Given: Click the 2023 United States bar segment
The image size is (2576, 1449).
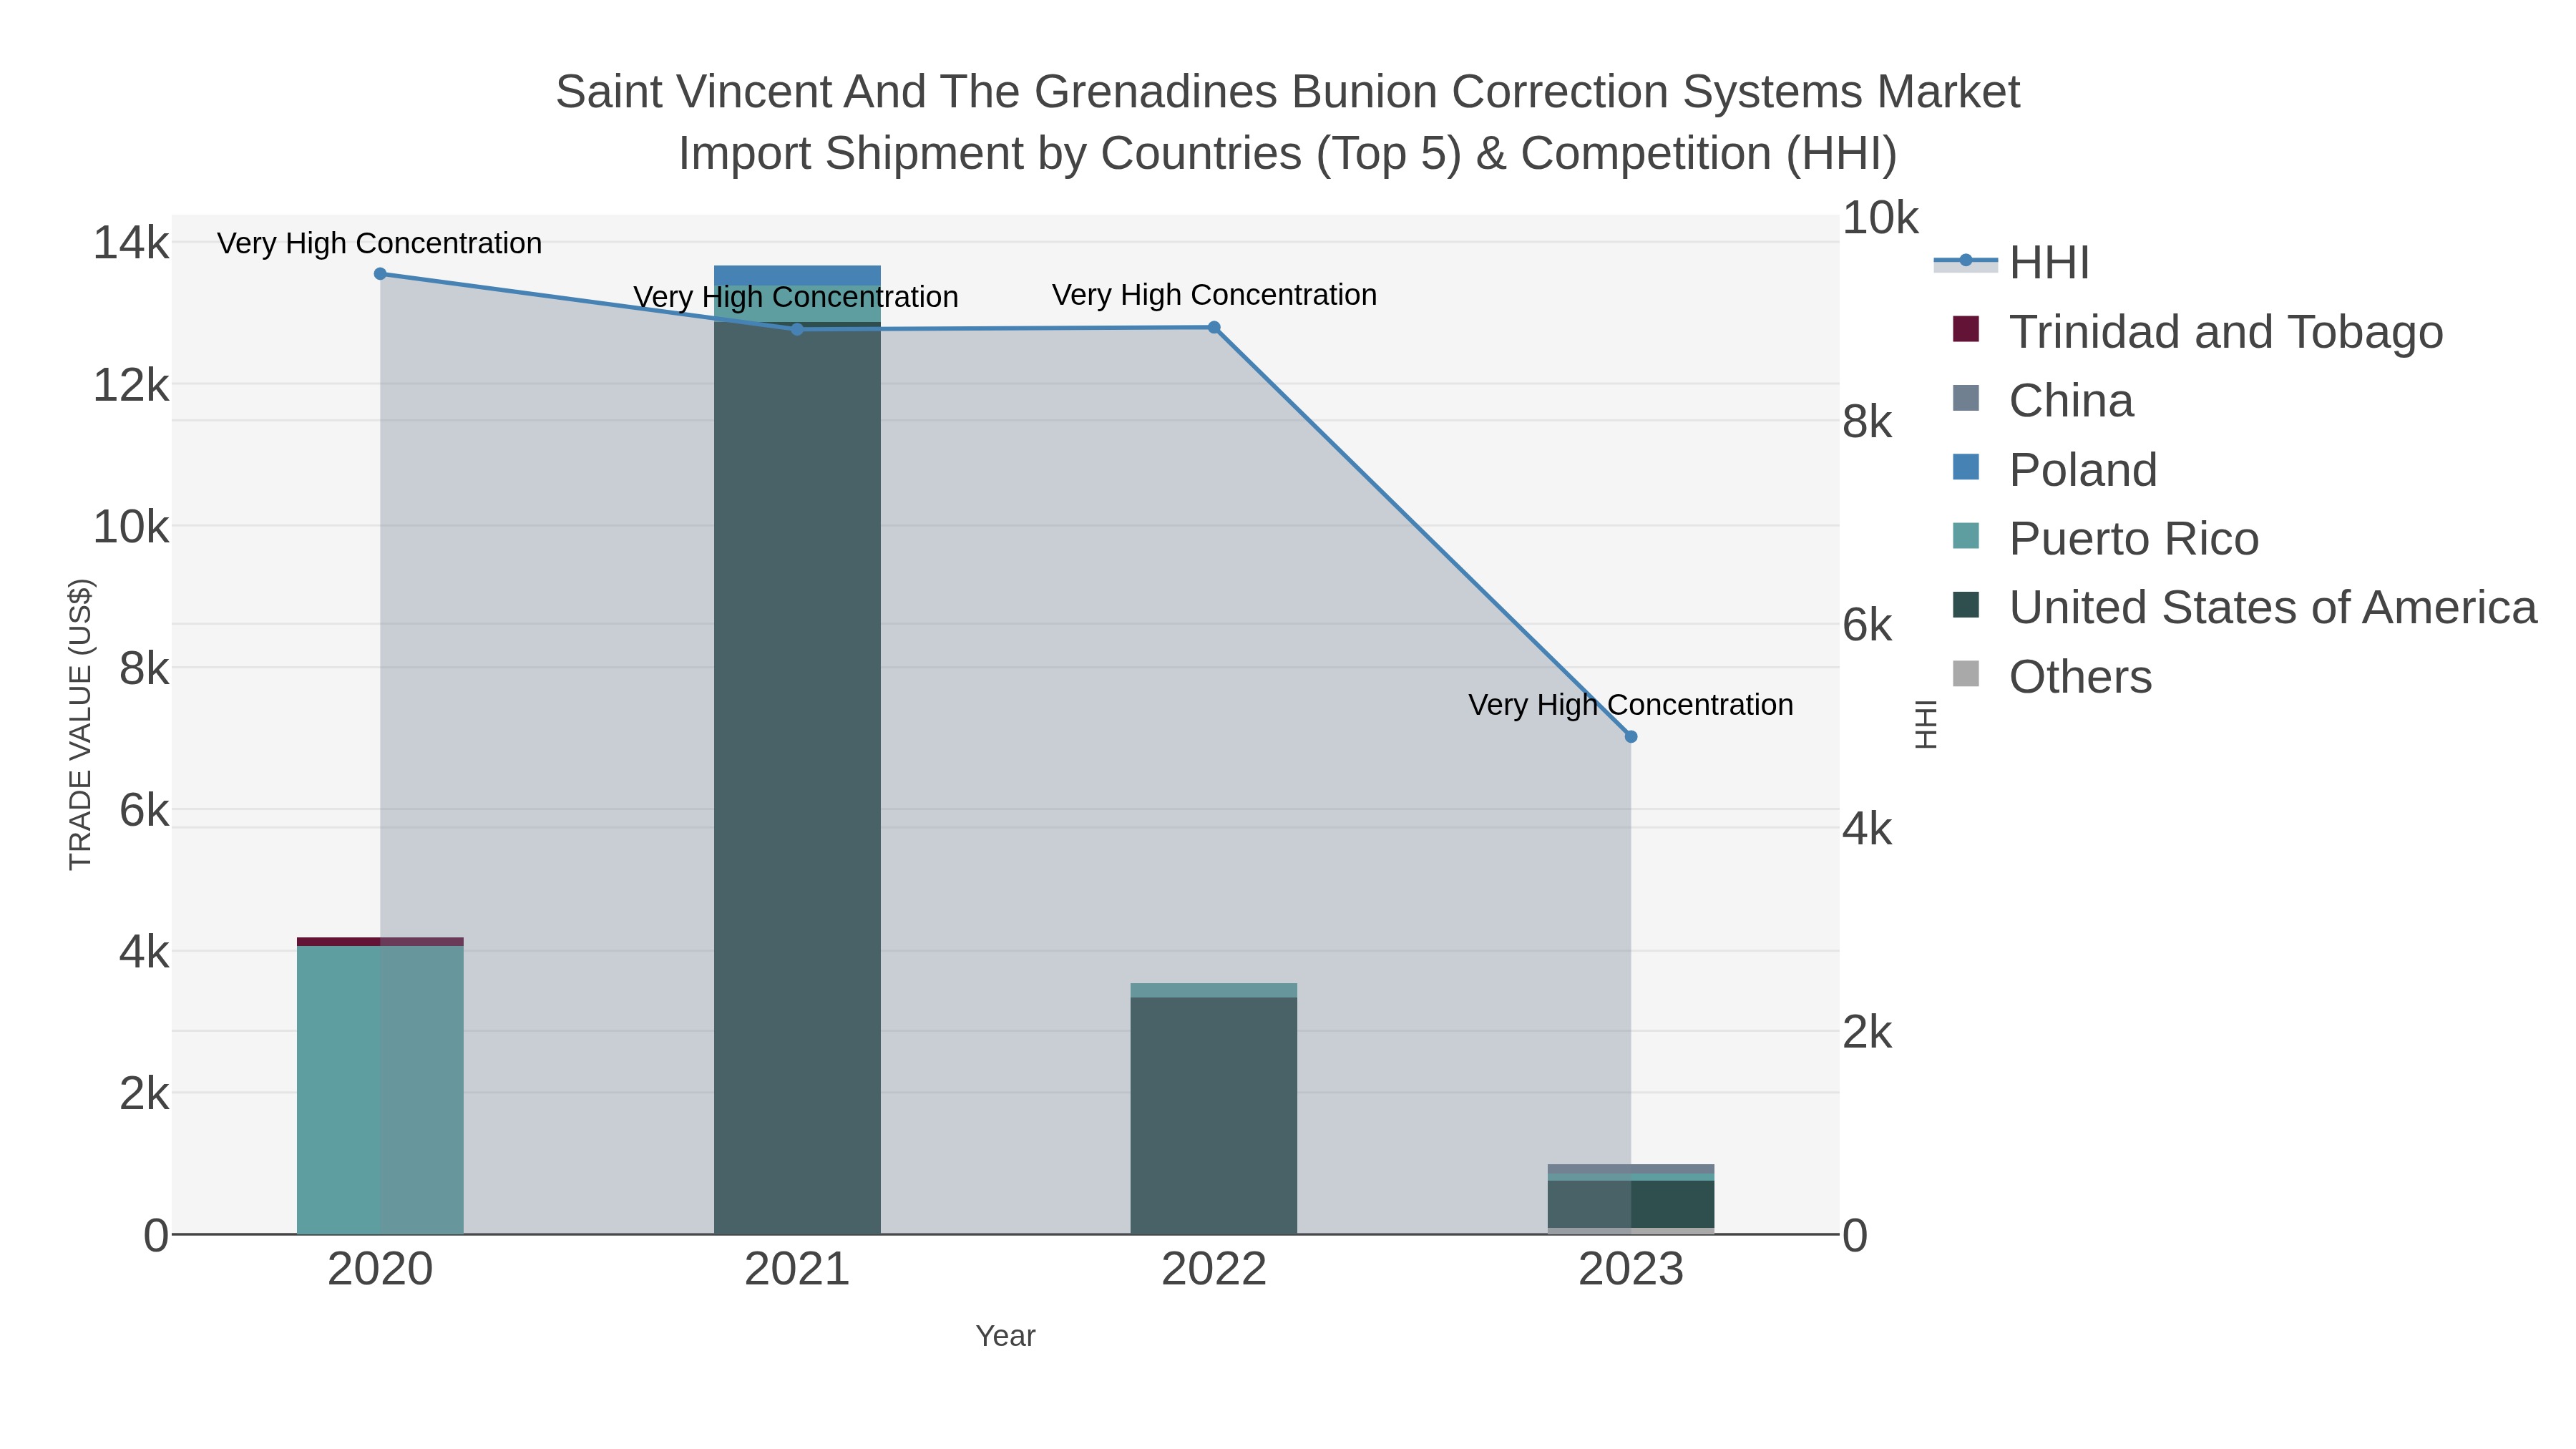Looking at the screenshot, I should coord(1631,1204).
